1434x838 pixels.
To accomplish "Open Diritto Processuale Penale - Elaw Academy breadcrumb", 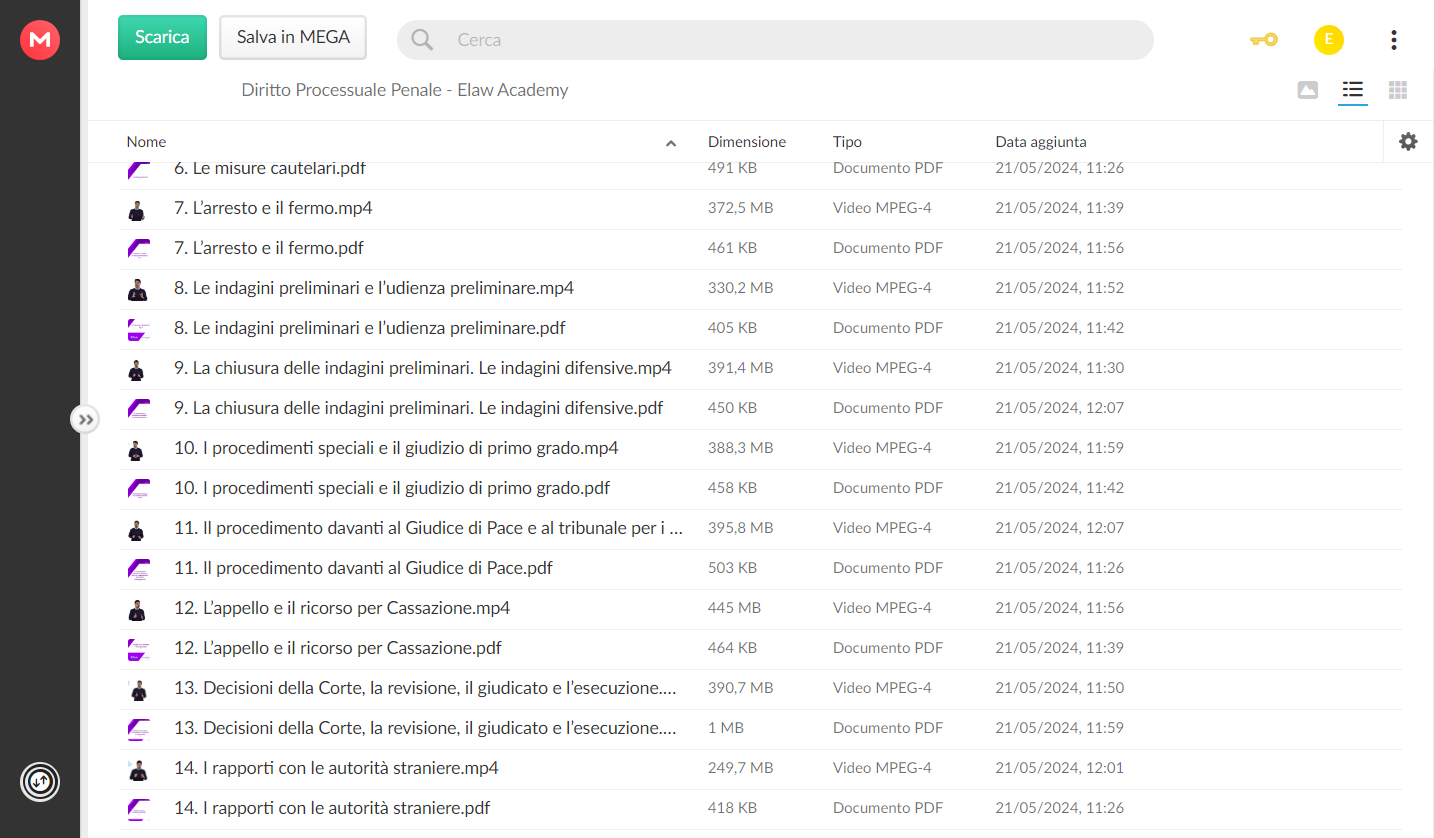I will coord(405,90).
